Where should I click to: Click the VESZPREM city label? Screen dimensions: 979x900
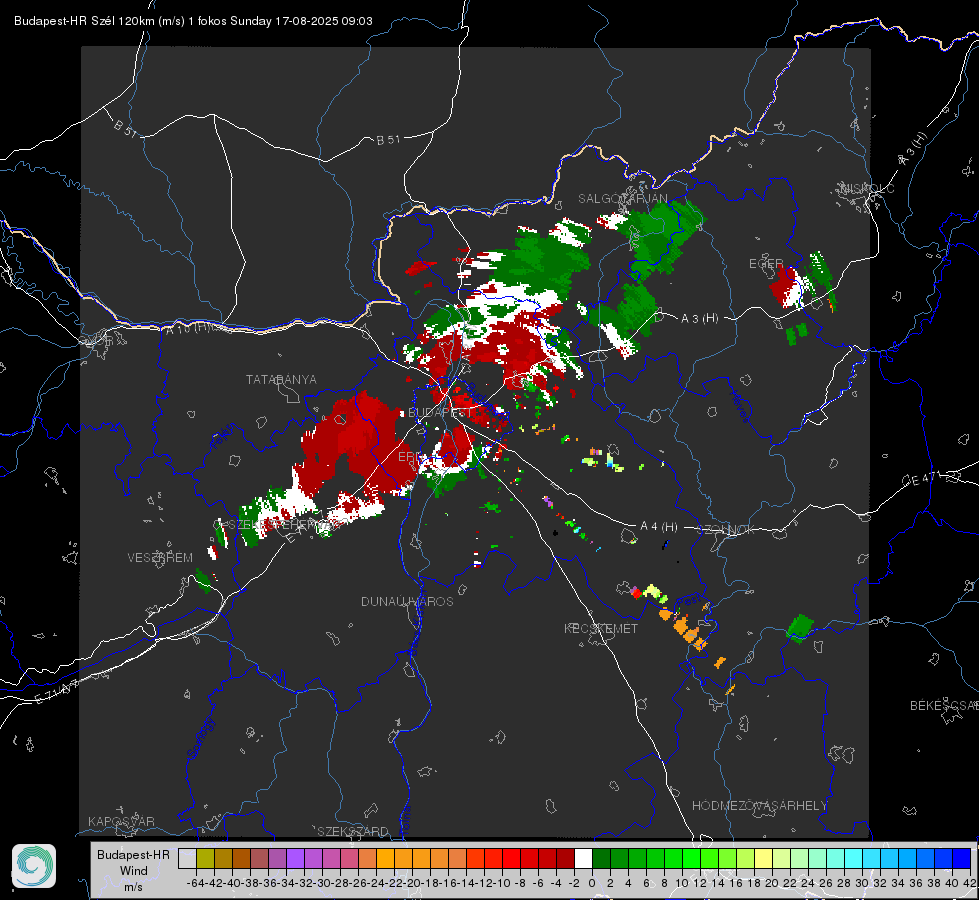pyautogui.click(x=160, y=557)
